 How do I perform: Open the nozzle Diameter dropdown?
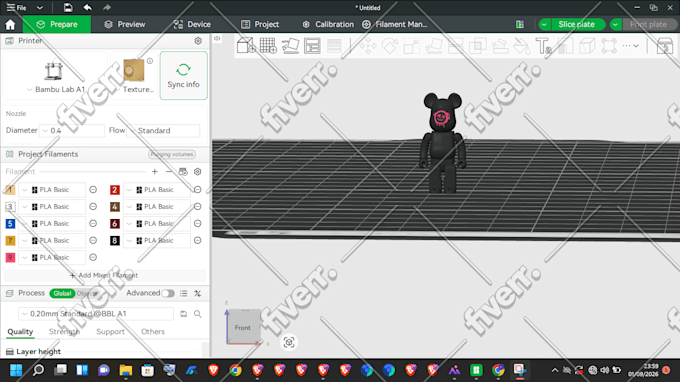72,131
